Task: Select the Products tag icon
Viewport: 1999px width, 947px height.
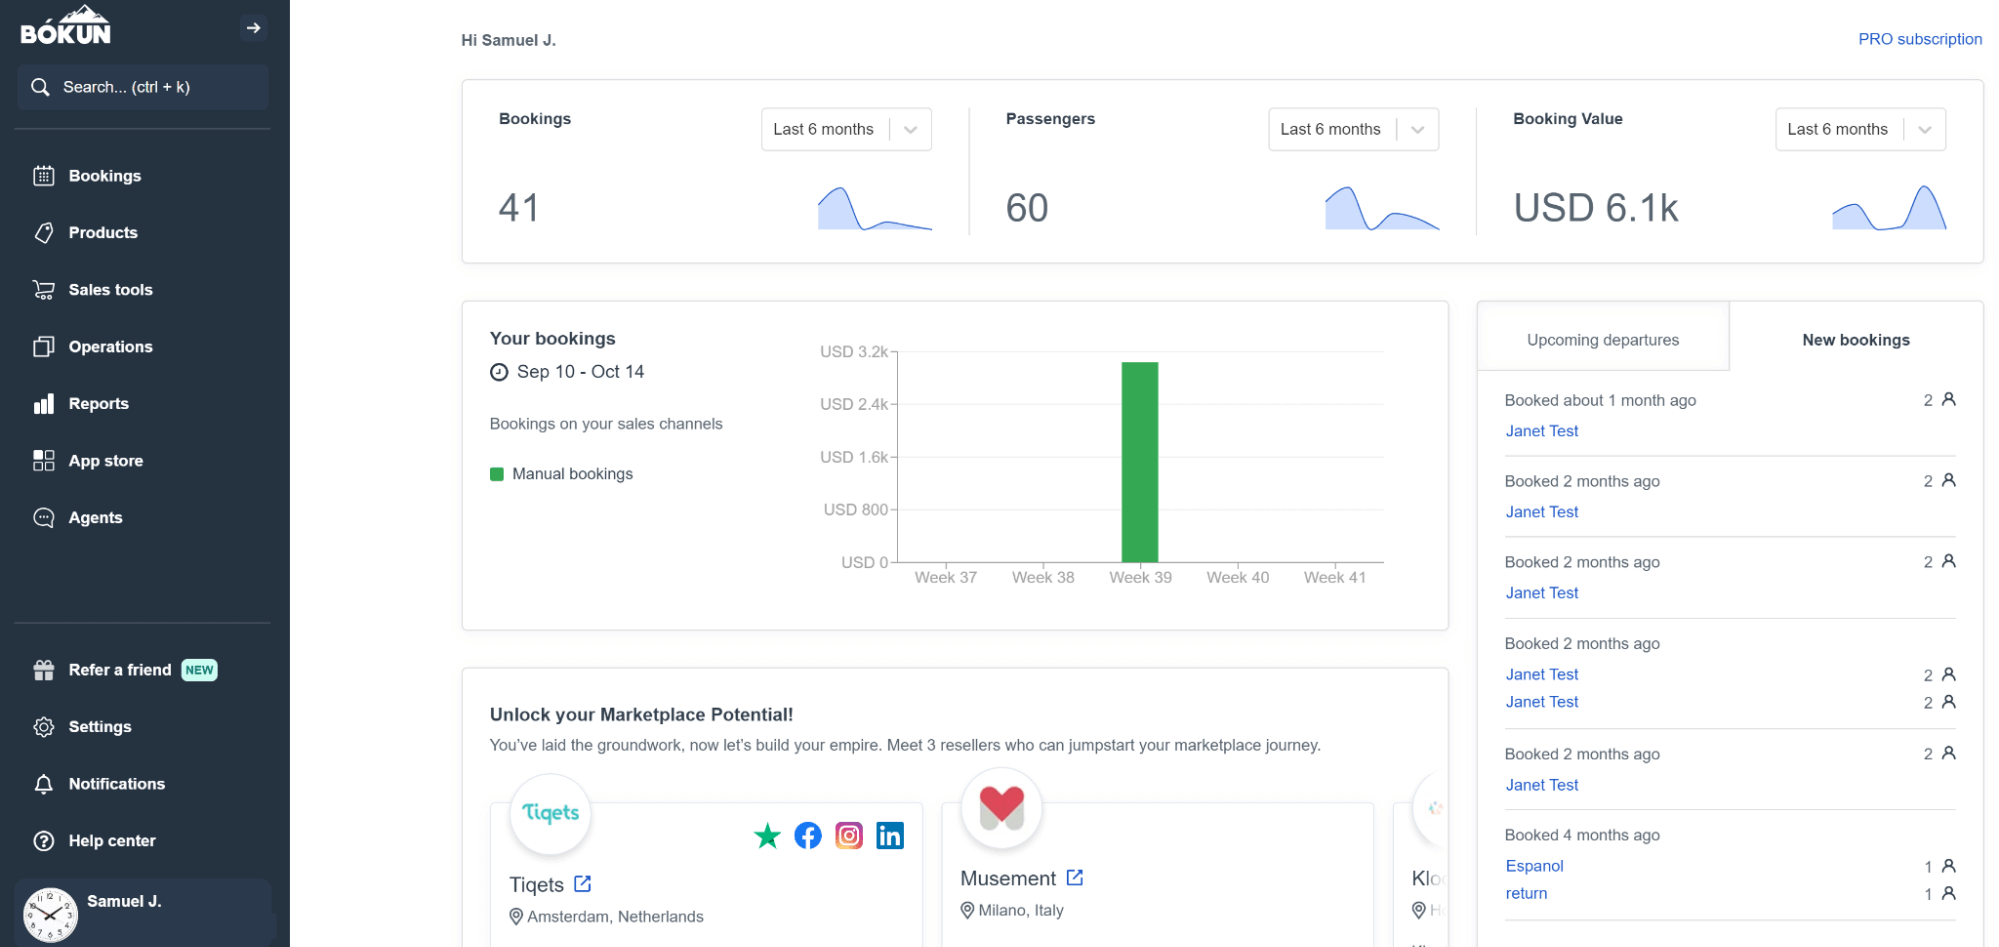Action: (x=44, y=232)
